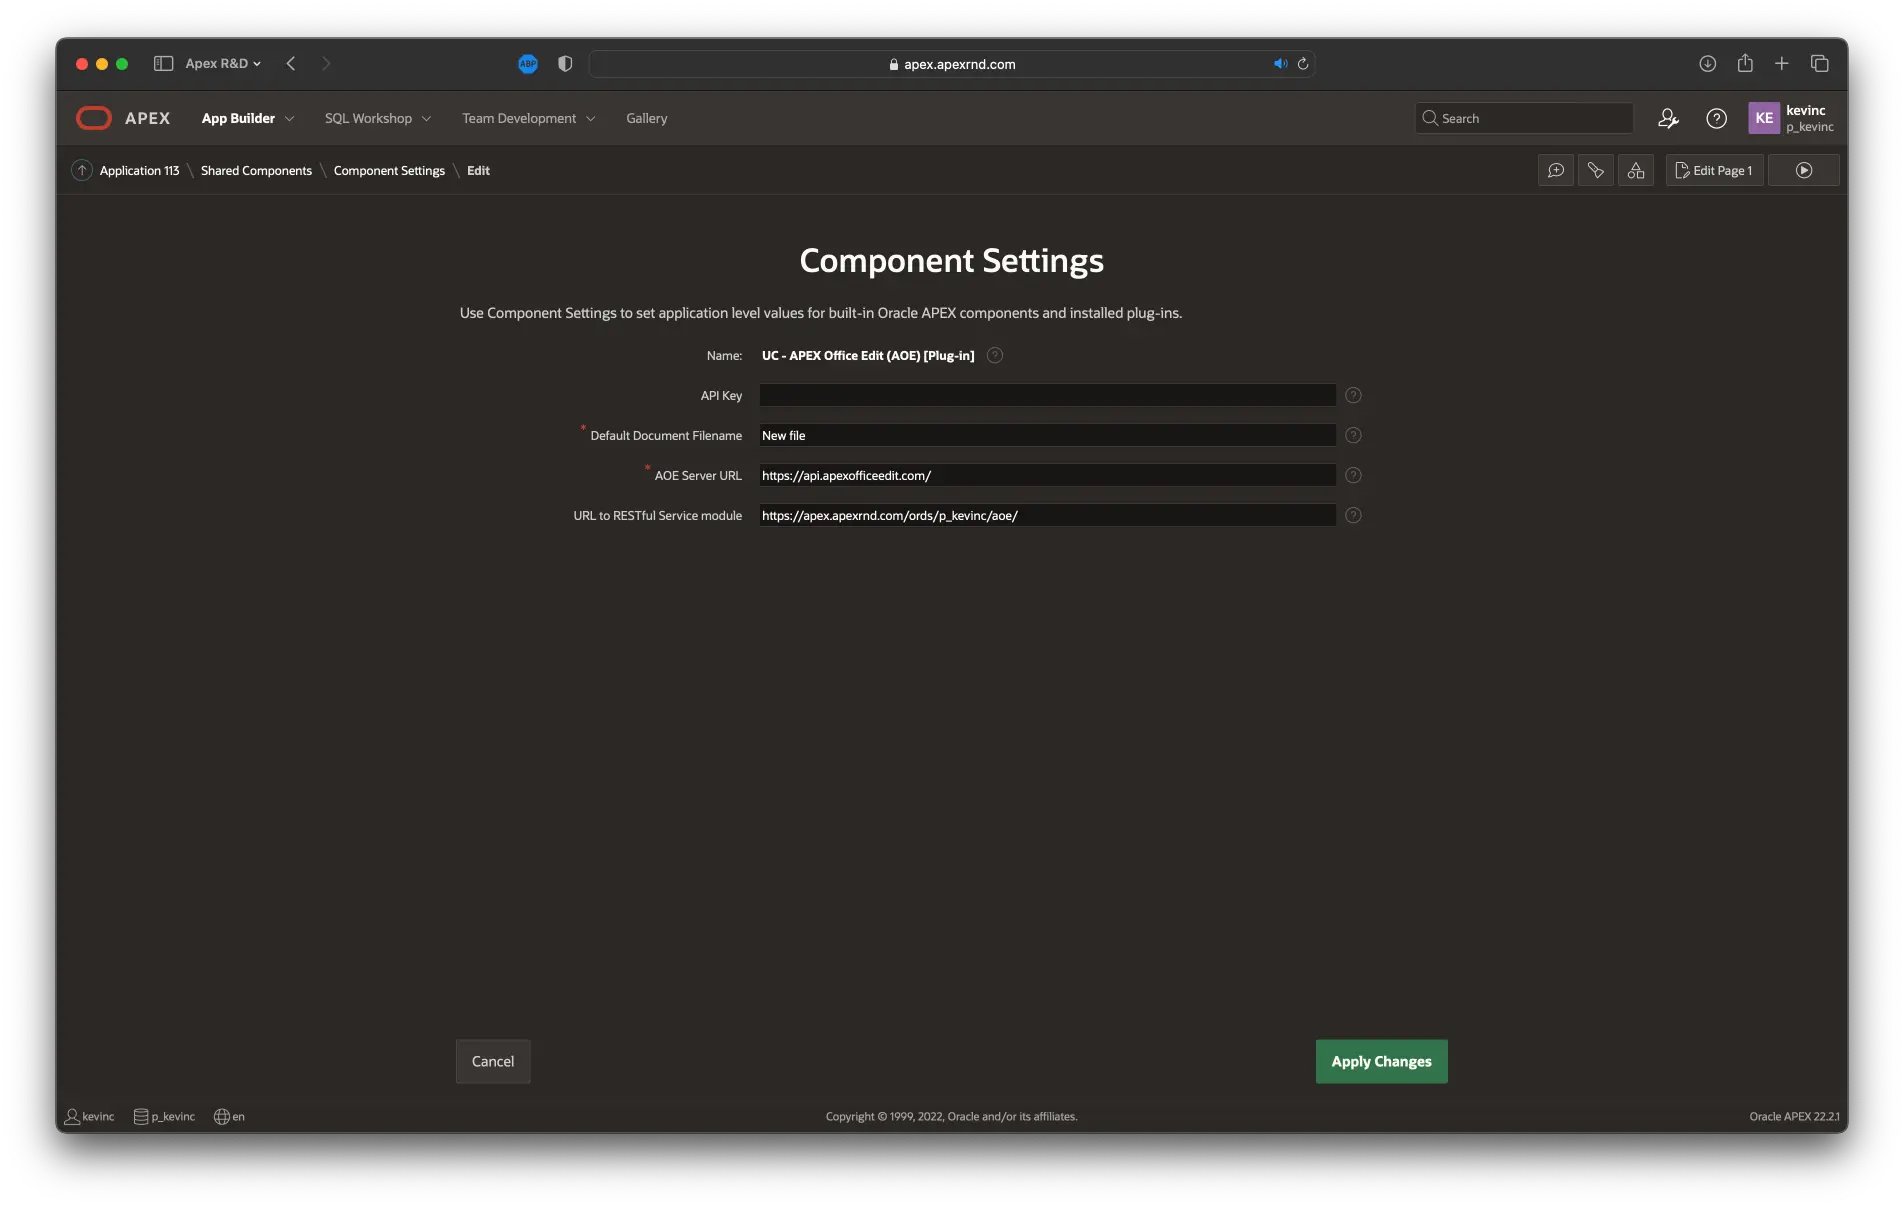Click the Oracle APEX logo icon

click(x=94, y=118)
